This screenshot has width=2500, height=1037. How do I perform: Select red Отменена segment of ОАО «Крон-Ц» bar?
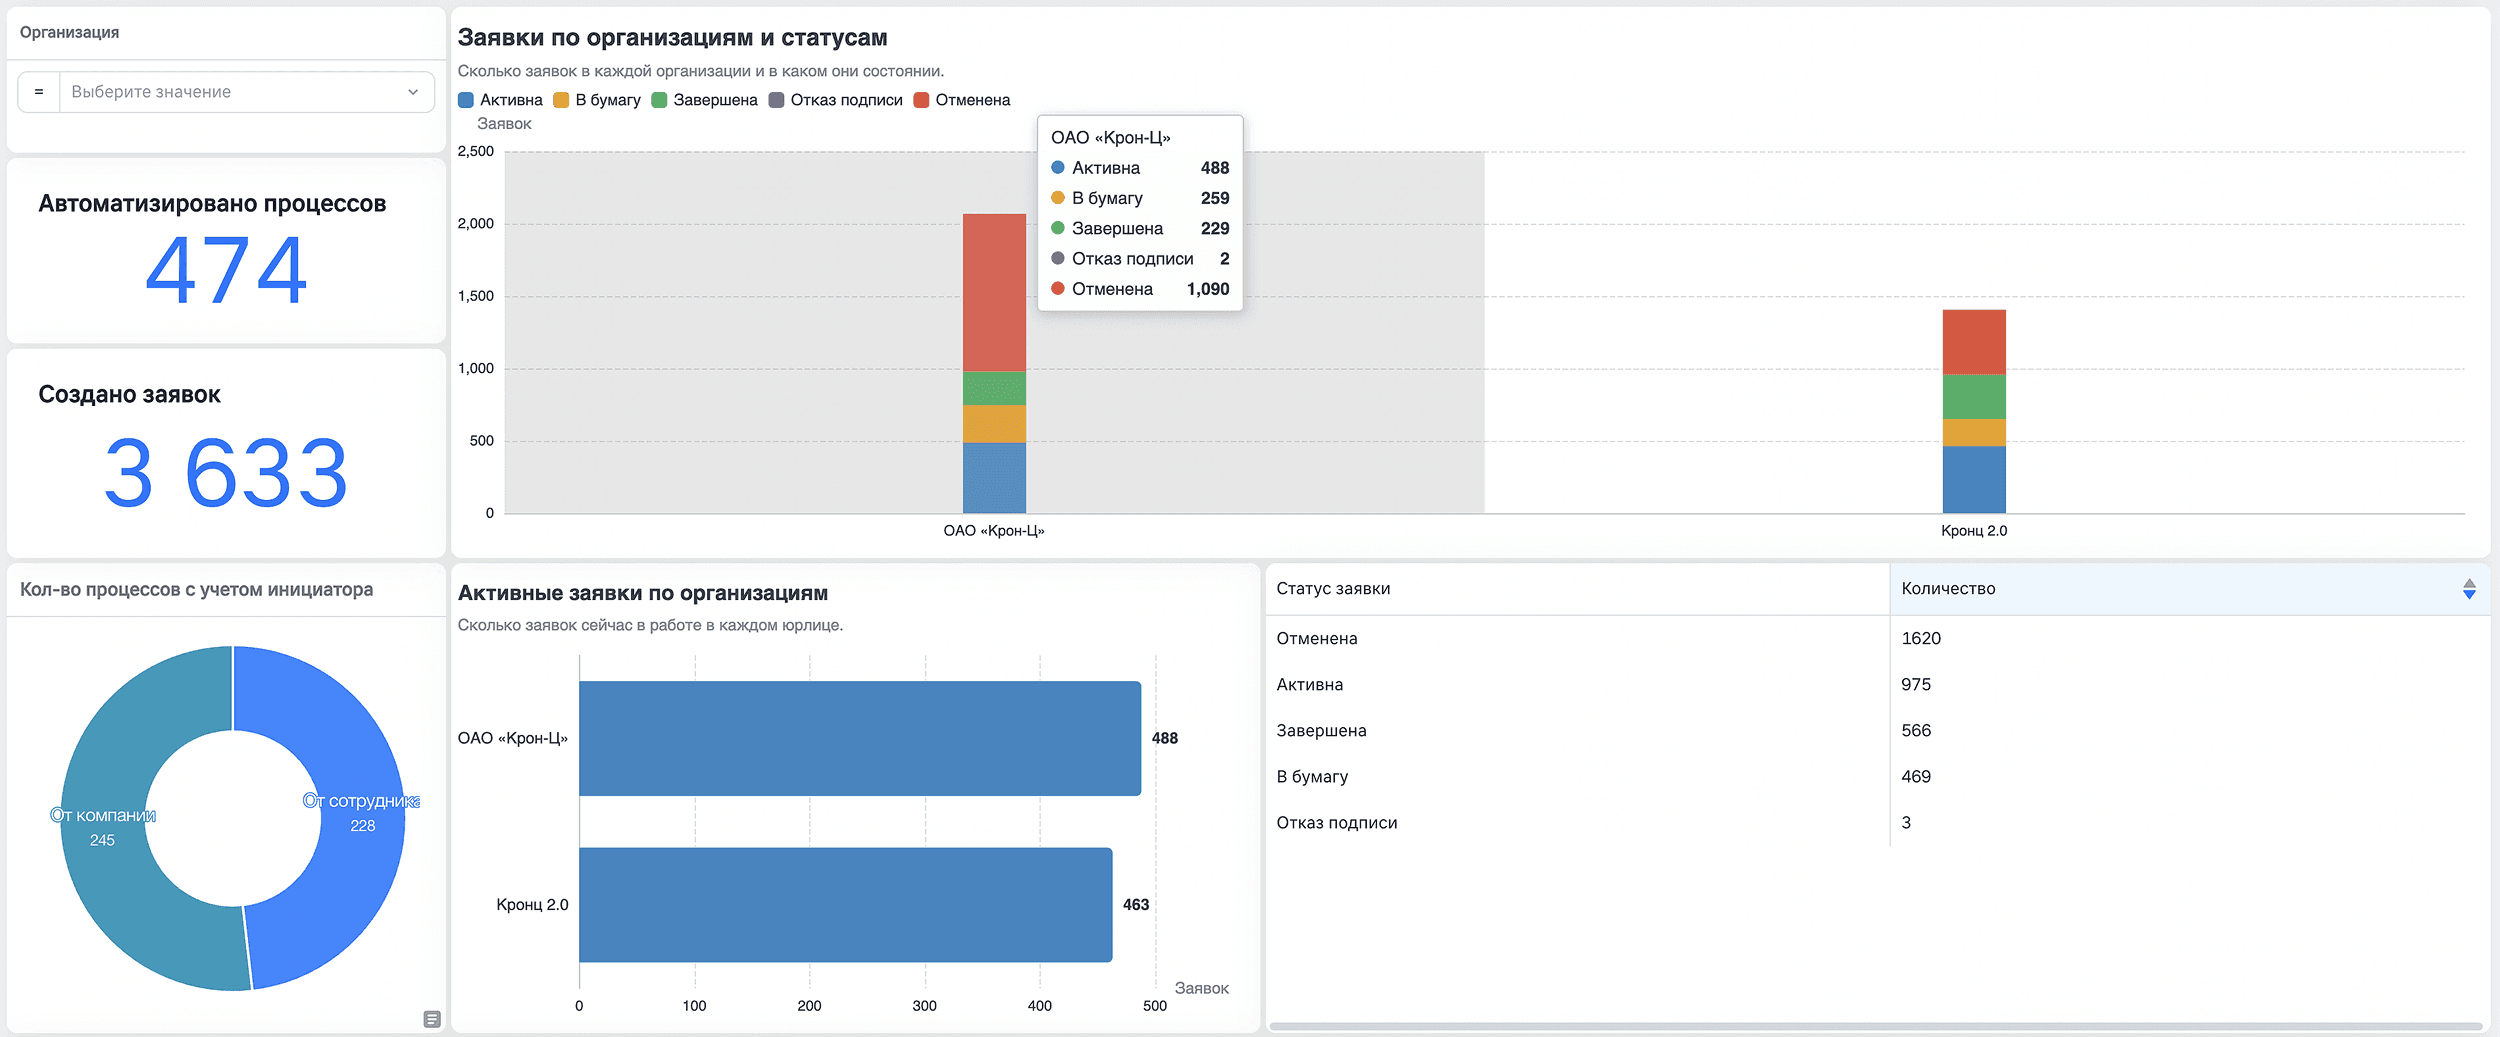(x=994, y=292)
